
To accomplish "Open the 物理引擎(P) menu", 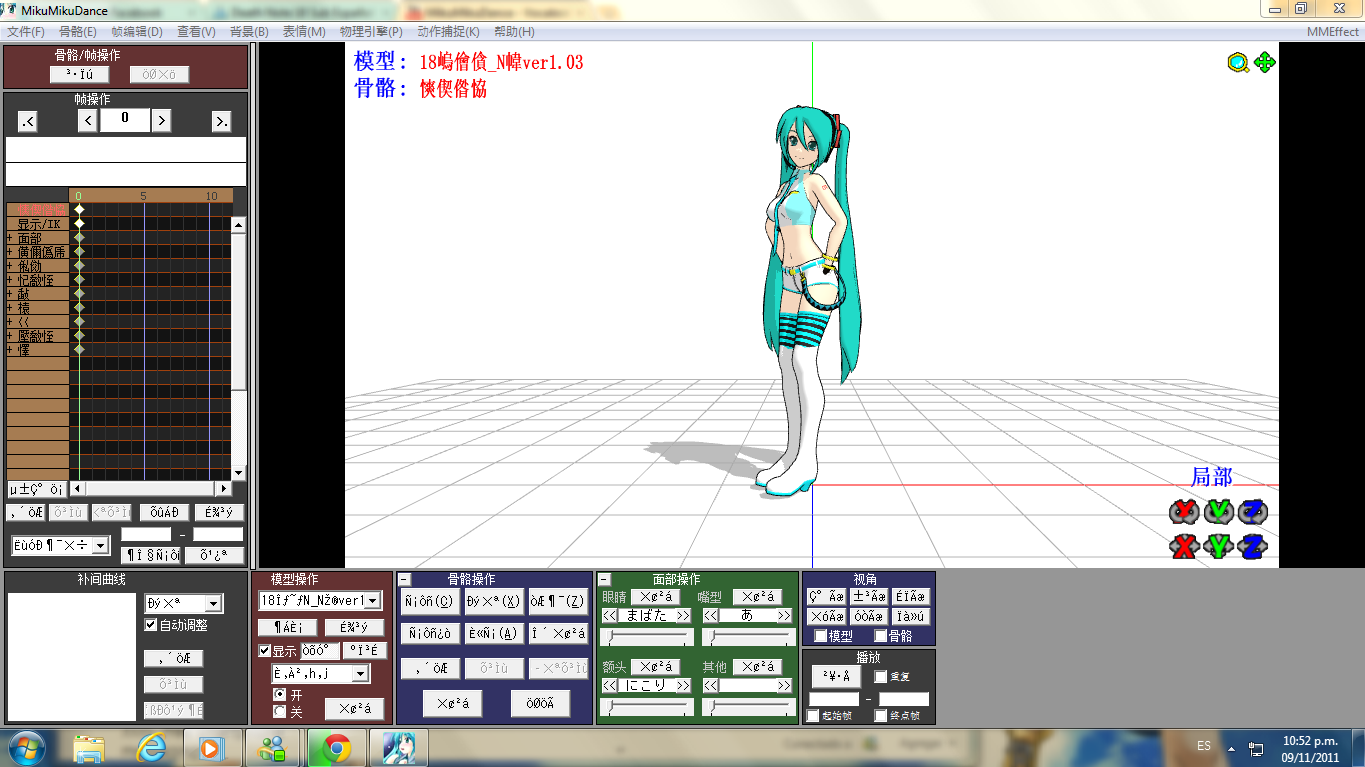I will pos(371,32).
